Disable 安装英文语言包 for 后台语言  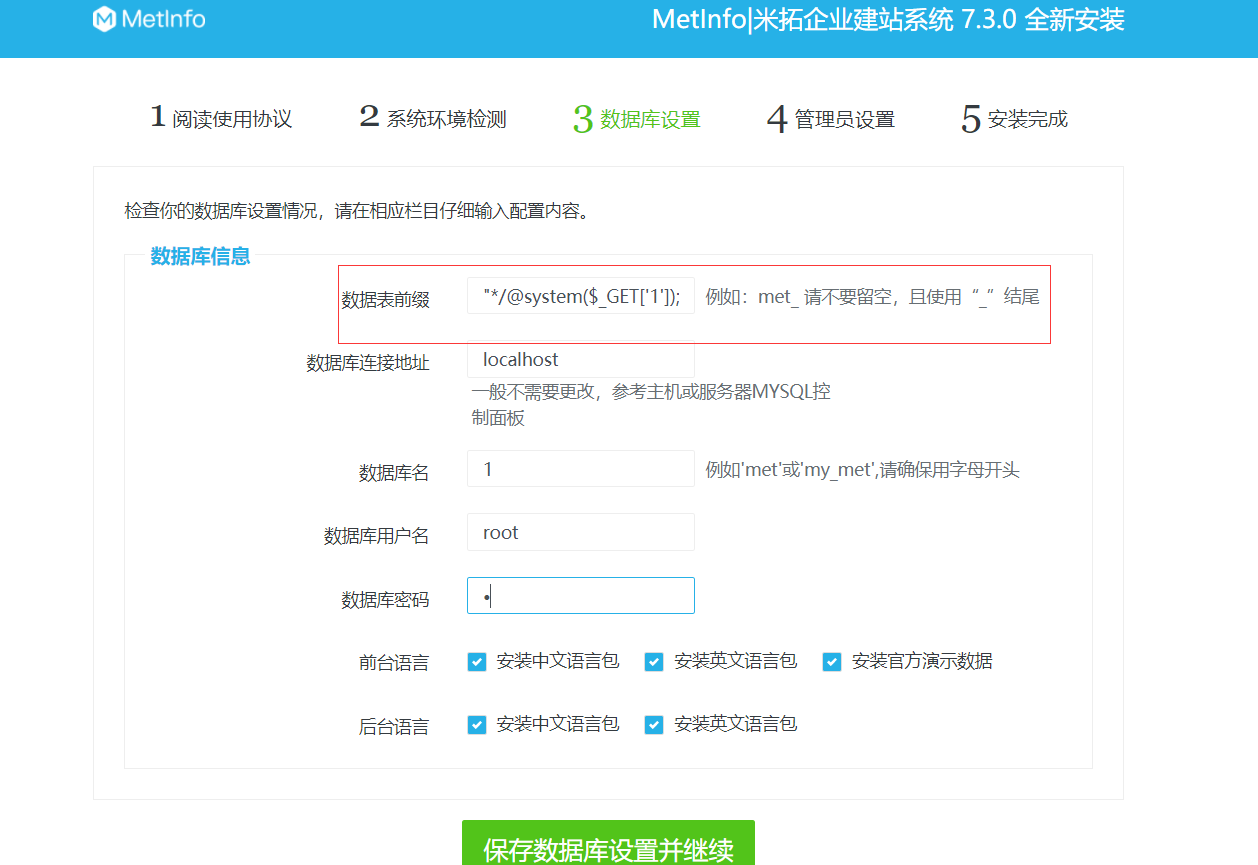point(654,724)
